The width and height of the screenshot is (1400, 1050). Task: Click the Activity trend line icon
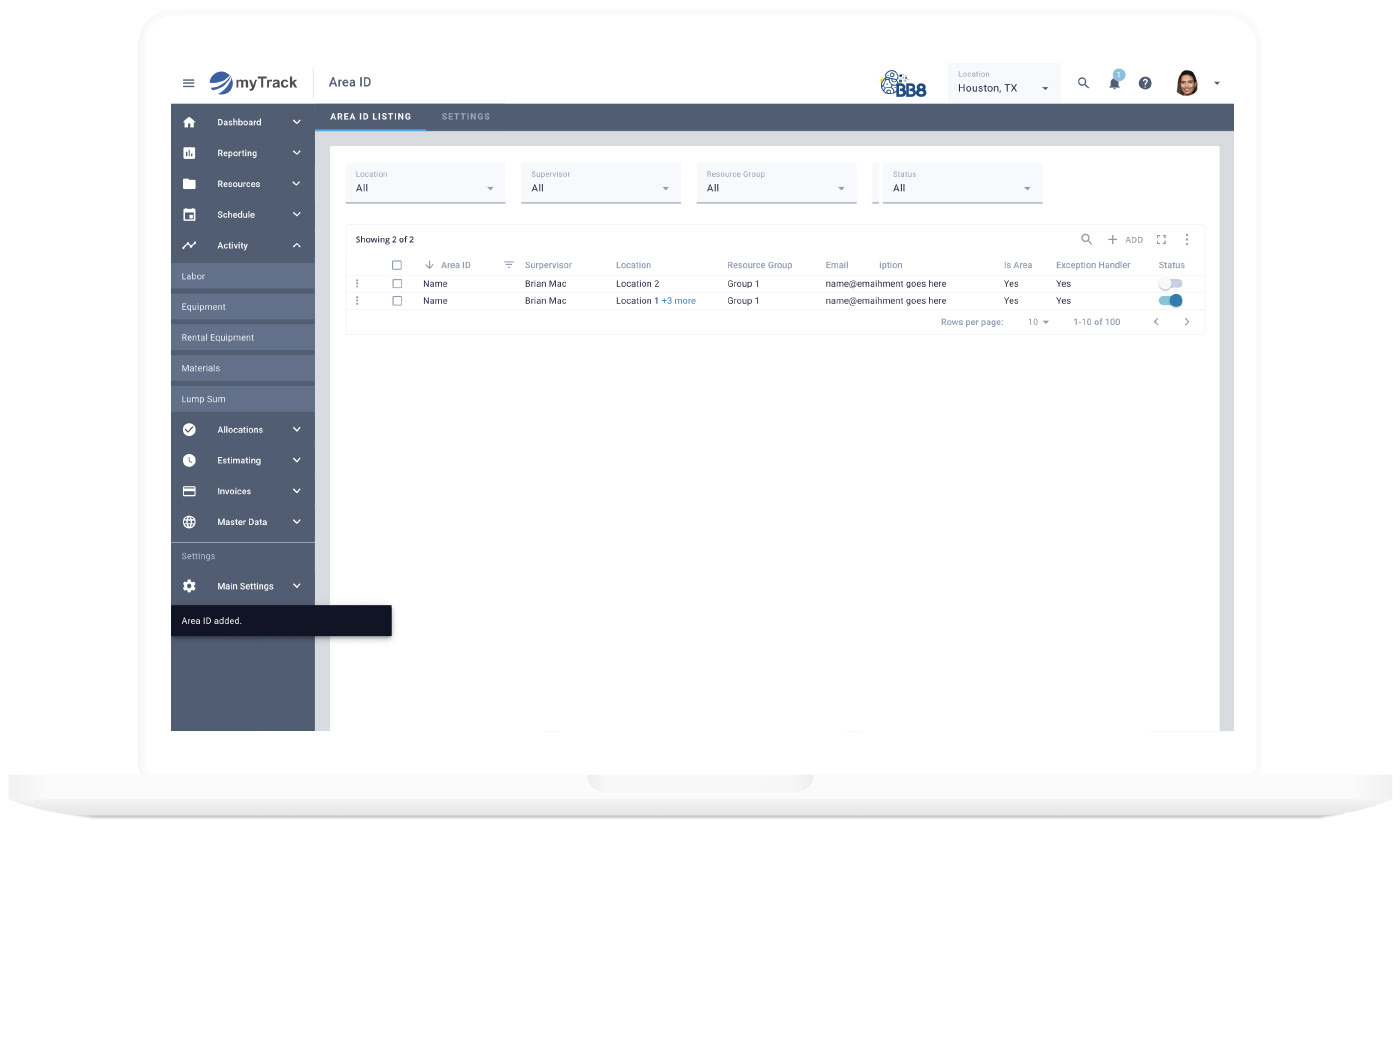[x=189, y=245]
